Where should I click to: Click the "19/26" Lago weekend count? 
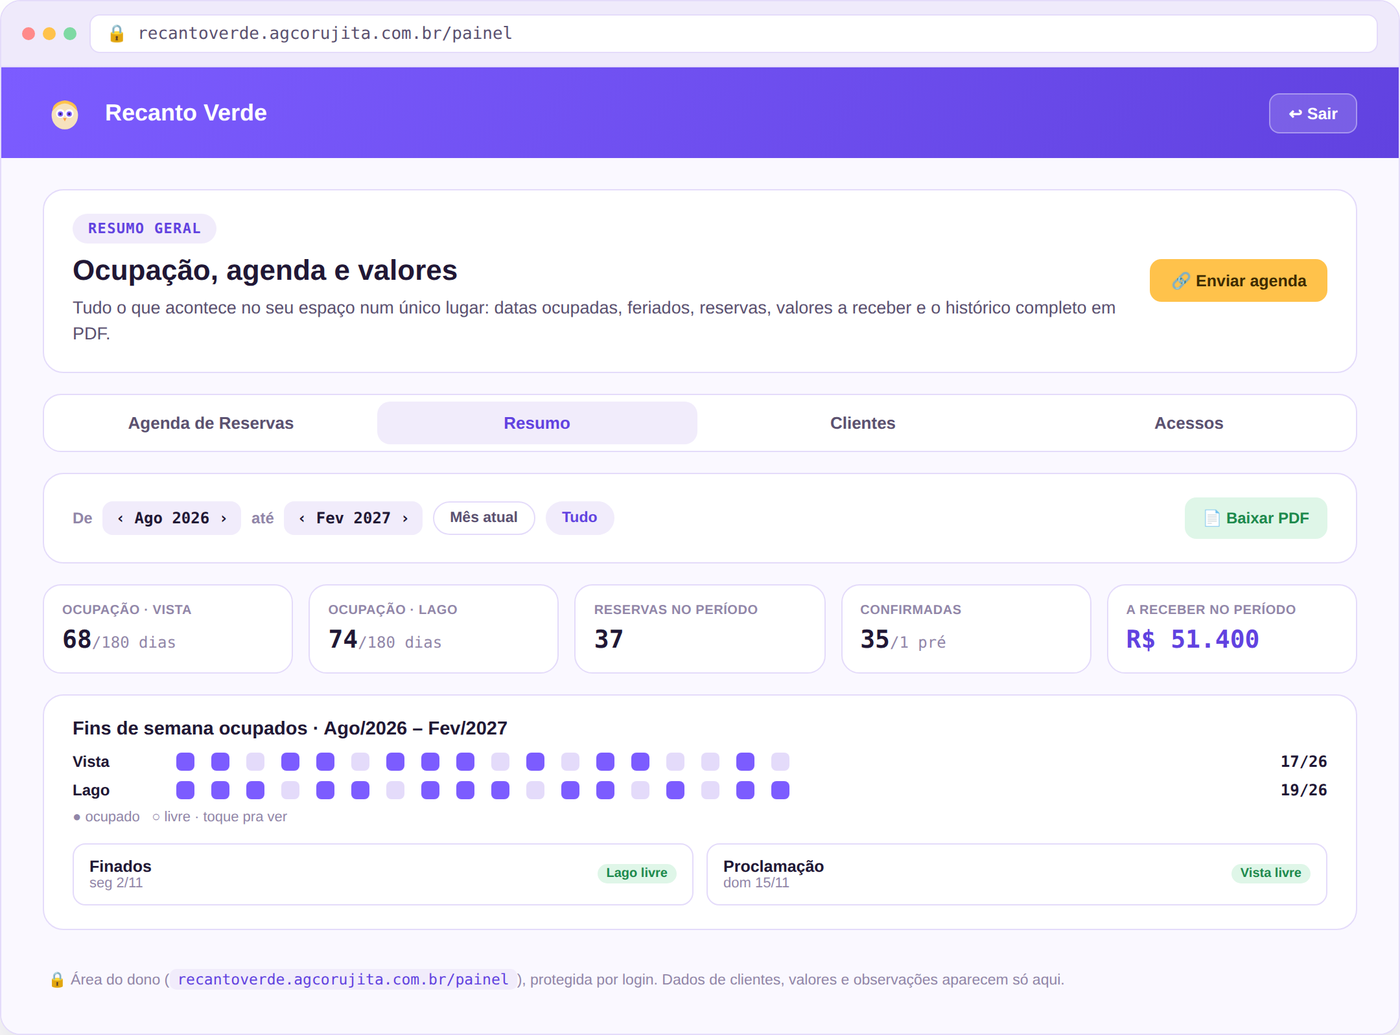[1304, 790]
